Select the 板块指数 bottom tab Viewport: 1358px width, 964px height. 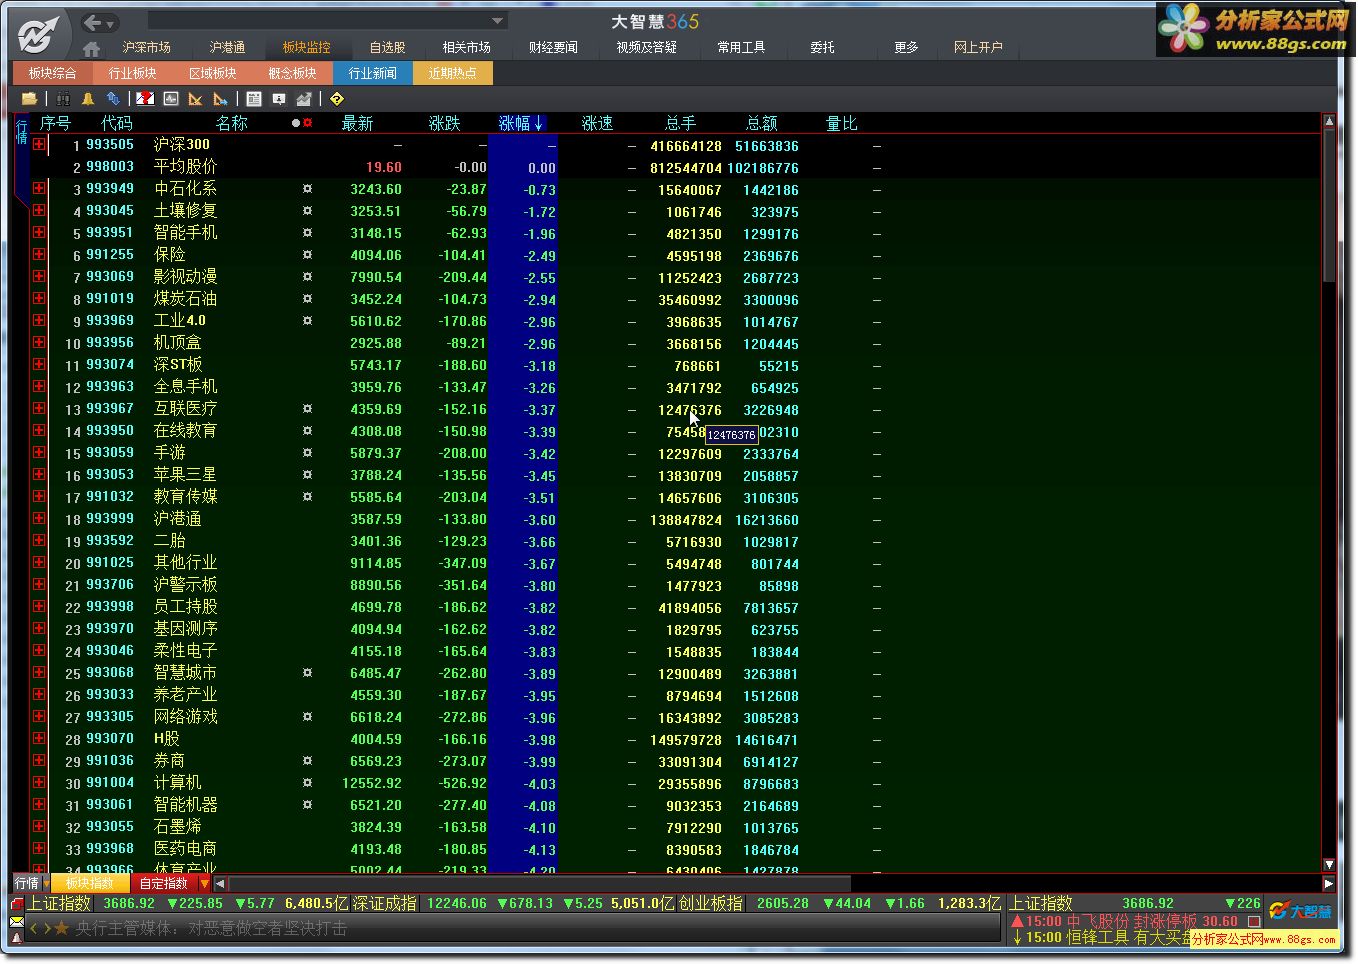coord(89,884)
